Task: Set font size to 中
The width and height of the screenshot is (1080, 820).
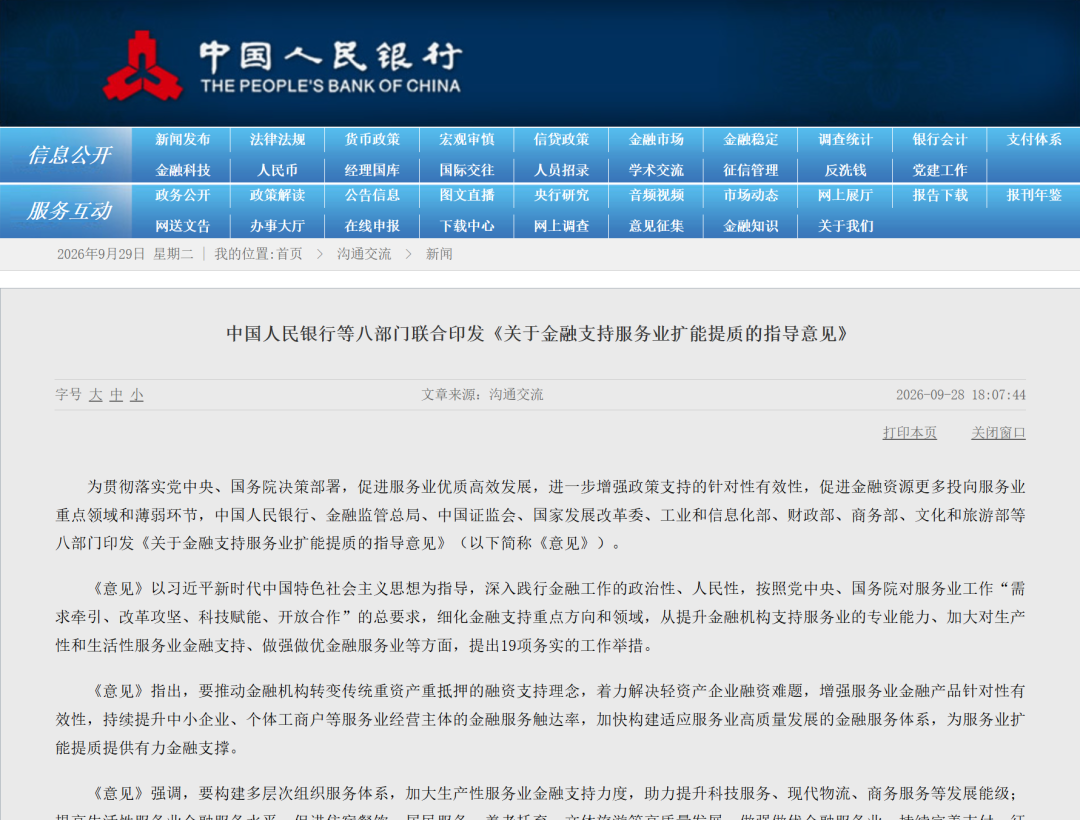Action: tap(116, 395)
